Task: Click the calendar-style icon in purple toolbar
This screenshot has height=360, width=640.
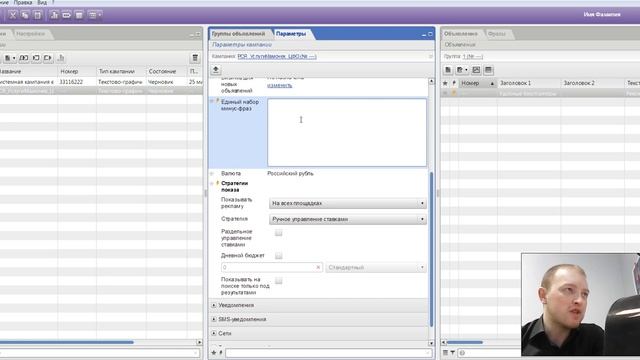Action: pos(79,15)
